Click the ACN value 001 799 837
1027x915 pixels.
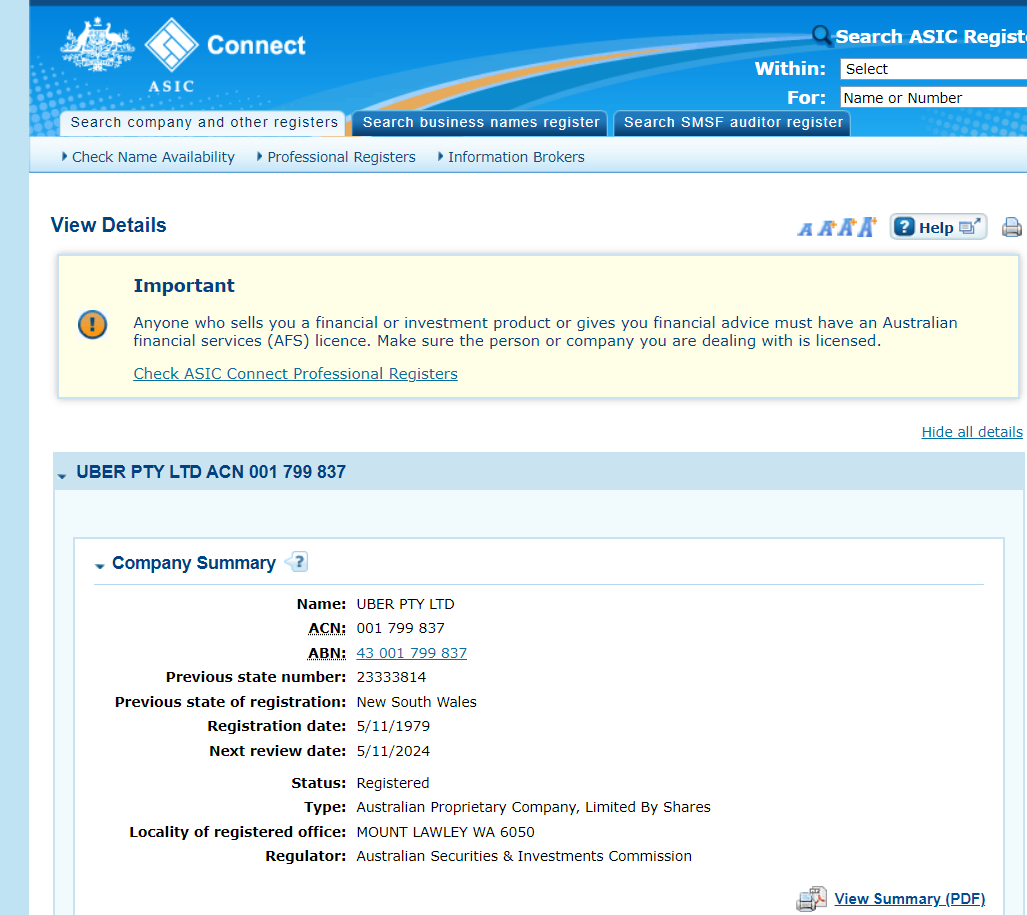400,628
